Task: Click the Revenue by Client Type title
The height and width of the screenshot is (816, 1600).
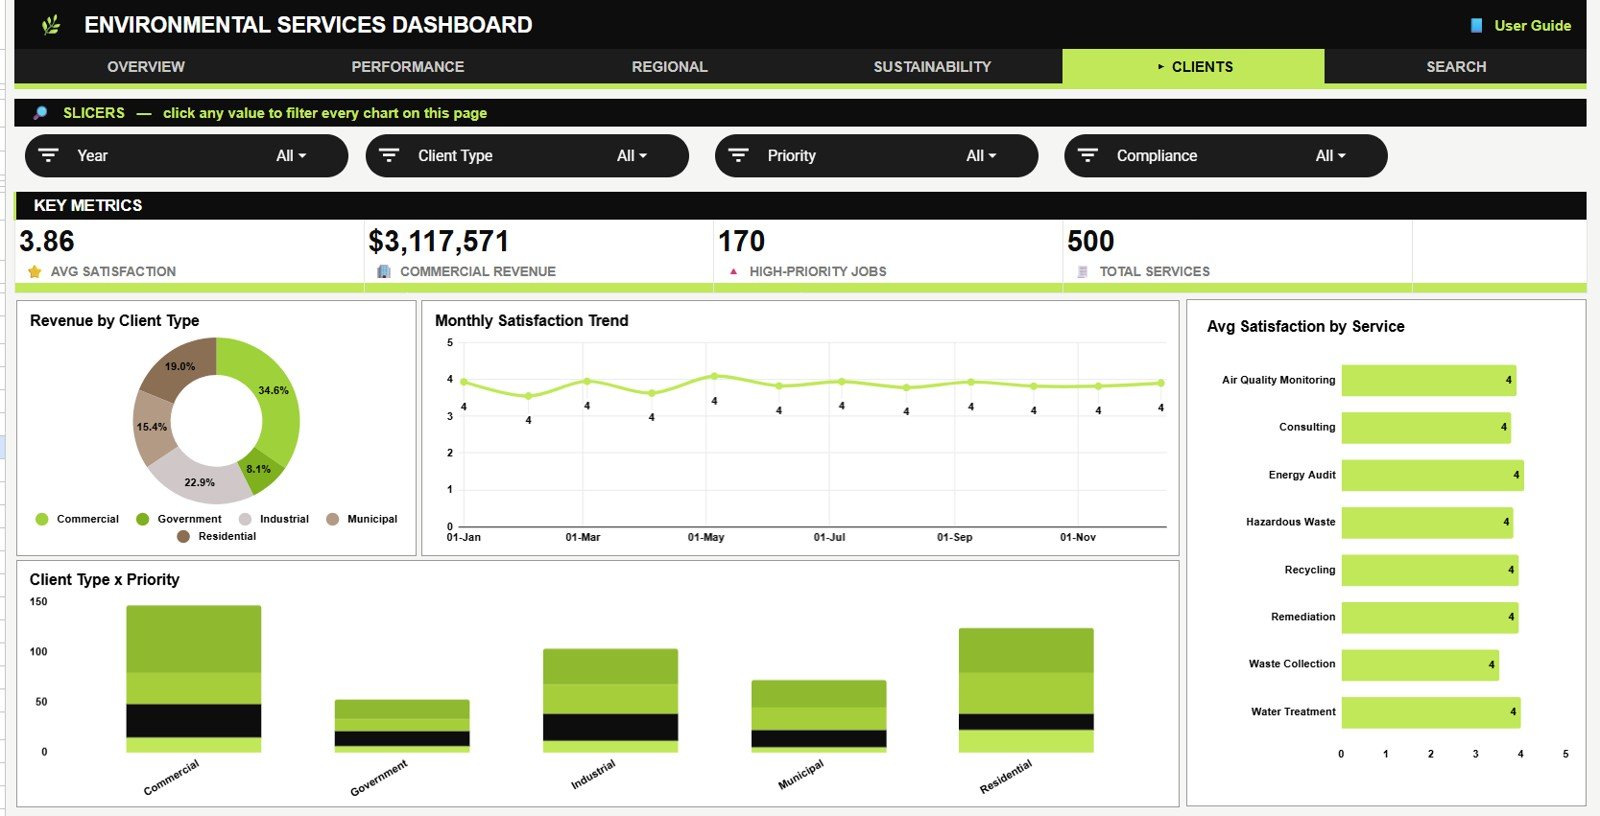Action: [114, 321]
